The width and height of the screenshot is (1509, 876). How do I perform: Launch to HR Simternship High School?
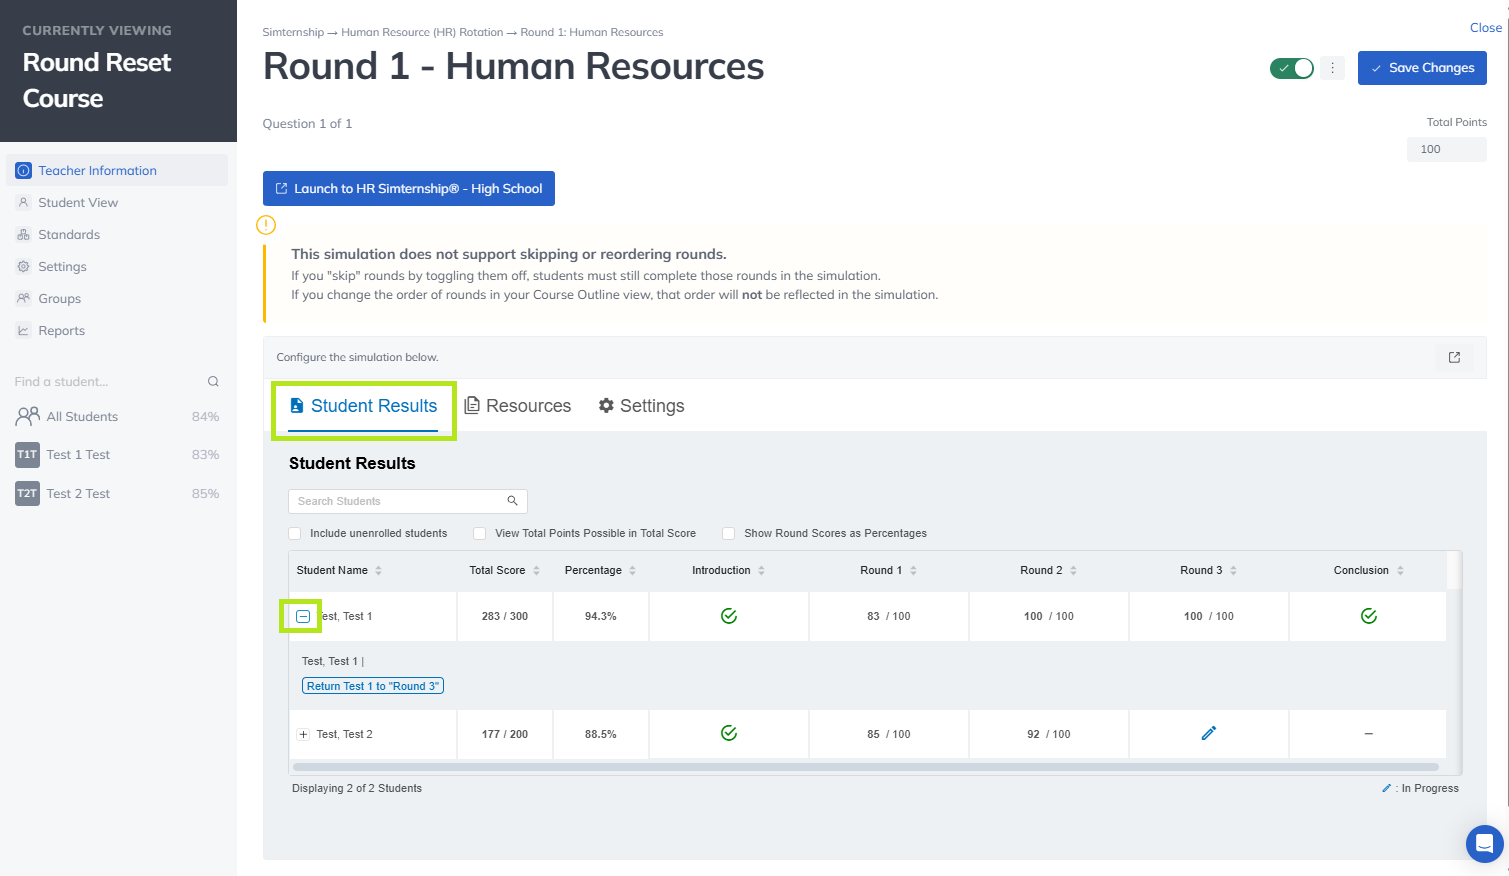[408, 189]
